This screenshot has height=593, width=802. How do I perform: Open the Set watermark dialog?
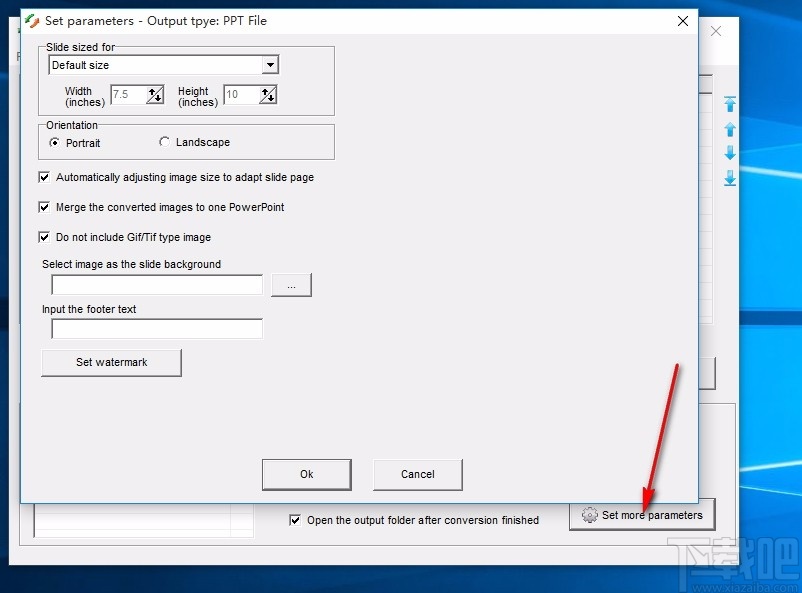110,362
